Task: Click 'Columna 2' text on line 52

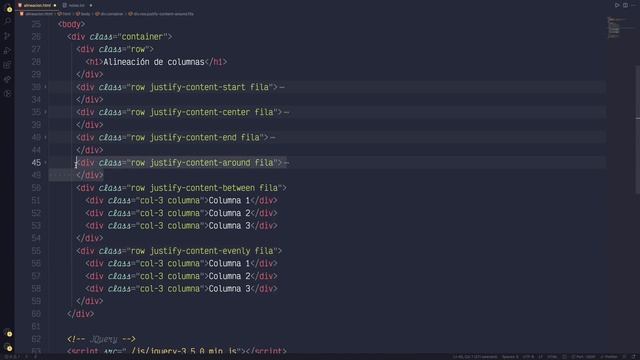Action: pos(229,213)
